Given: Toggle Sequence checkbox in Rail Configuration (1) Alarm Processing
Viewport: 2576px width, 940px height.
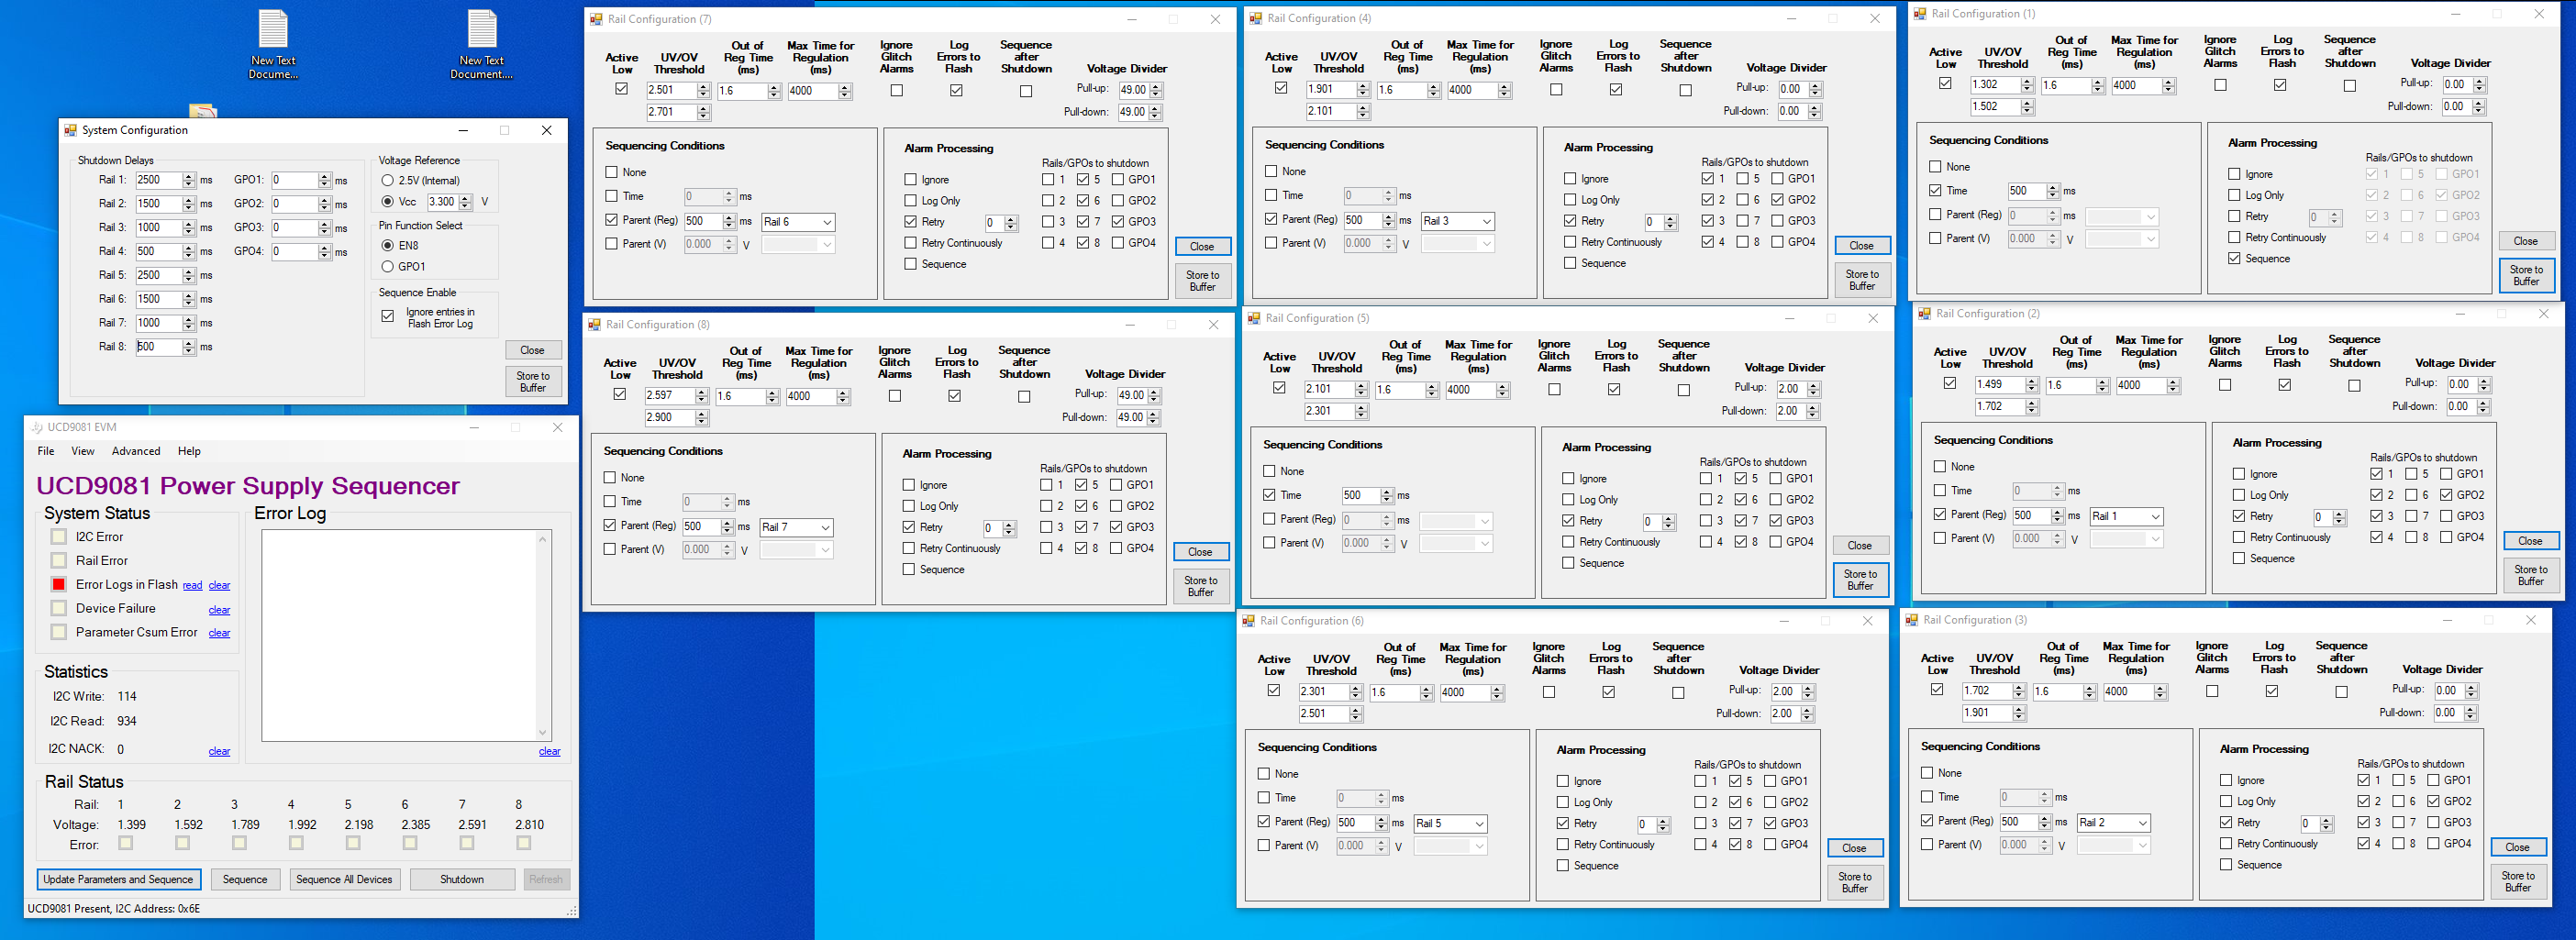Looking at the screenshot, I should pos(2234,259).
